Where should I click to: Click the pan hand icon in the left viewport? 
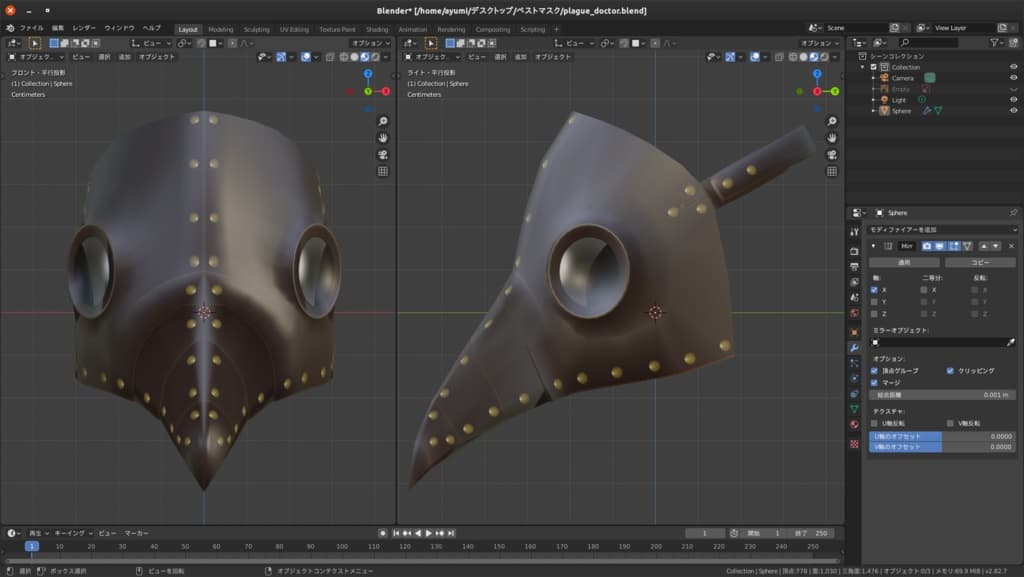pos(383,138)
